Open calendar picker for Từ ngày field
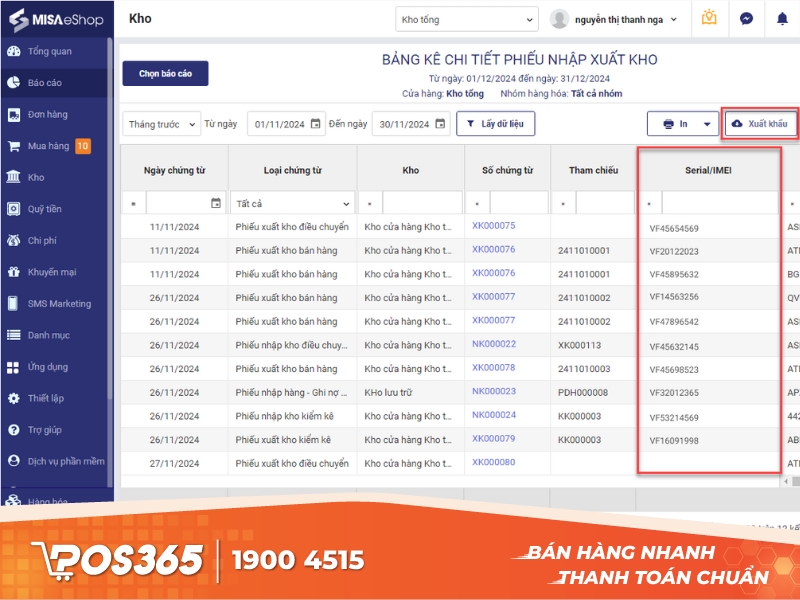Viewport: 800px width, 600px height. [x=316, y=123]
